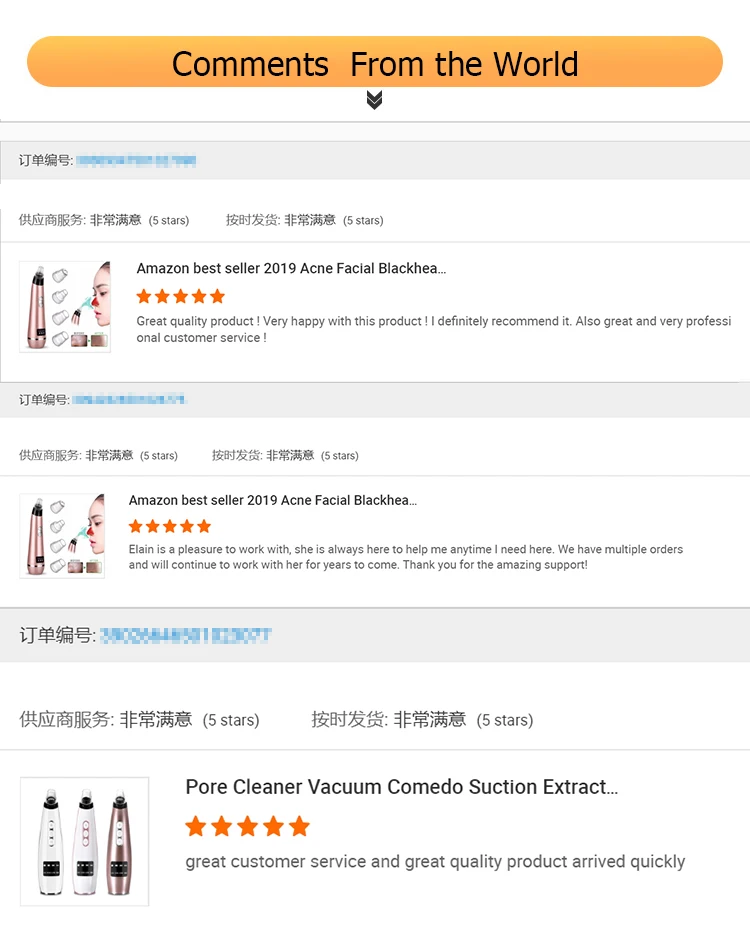Click the second review's five-star rating
Image resolution: width=750 pixels, height=945 pixels.
click(x=170, y=526)
